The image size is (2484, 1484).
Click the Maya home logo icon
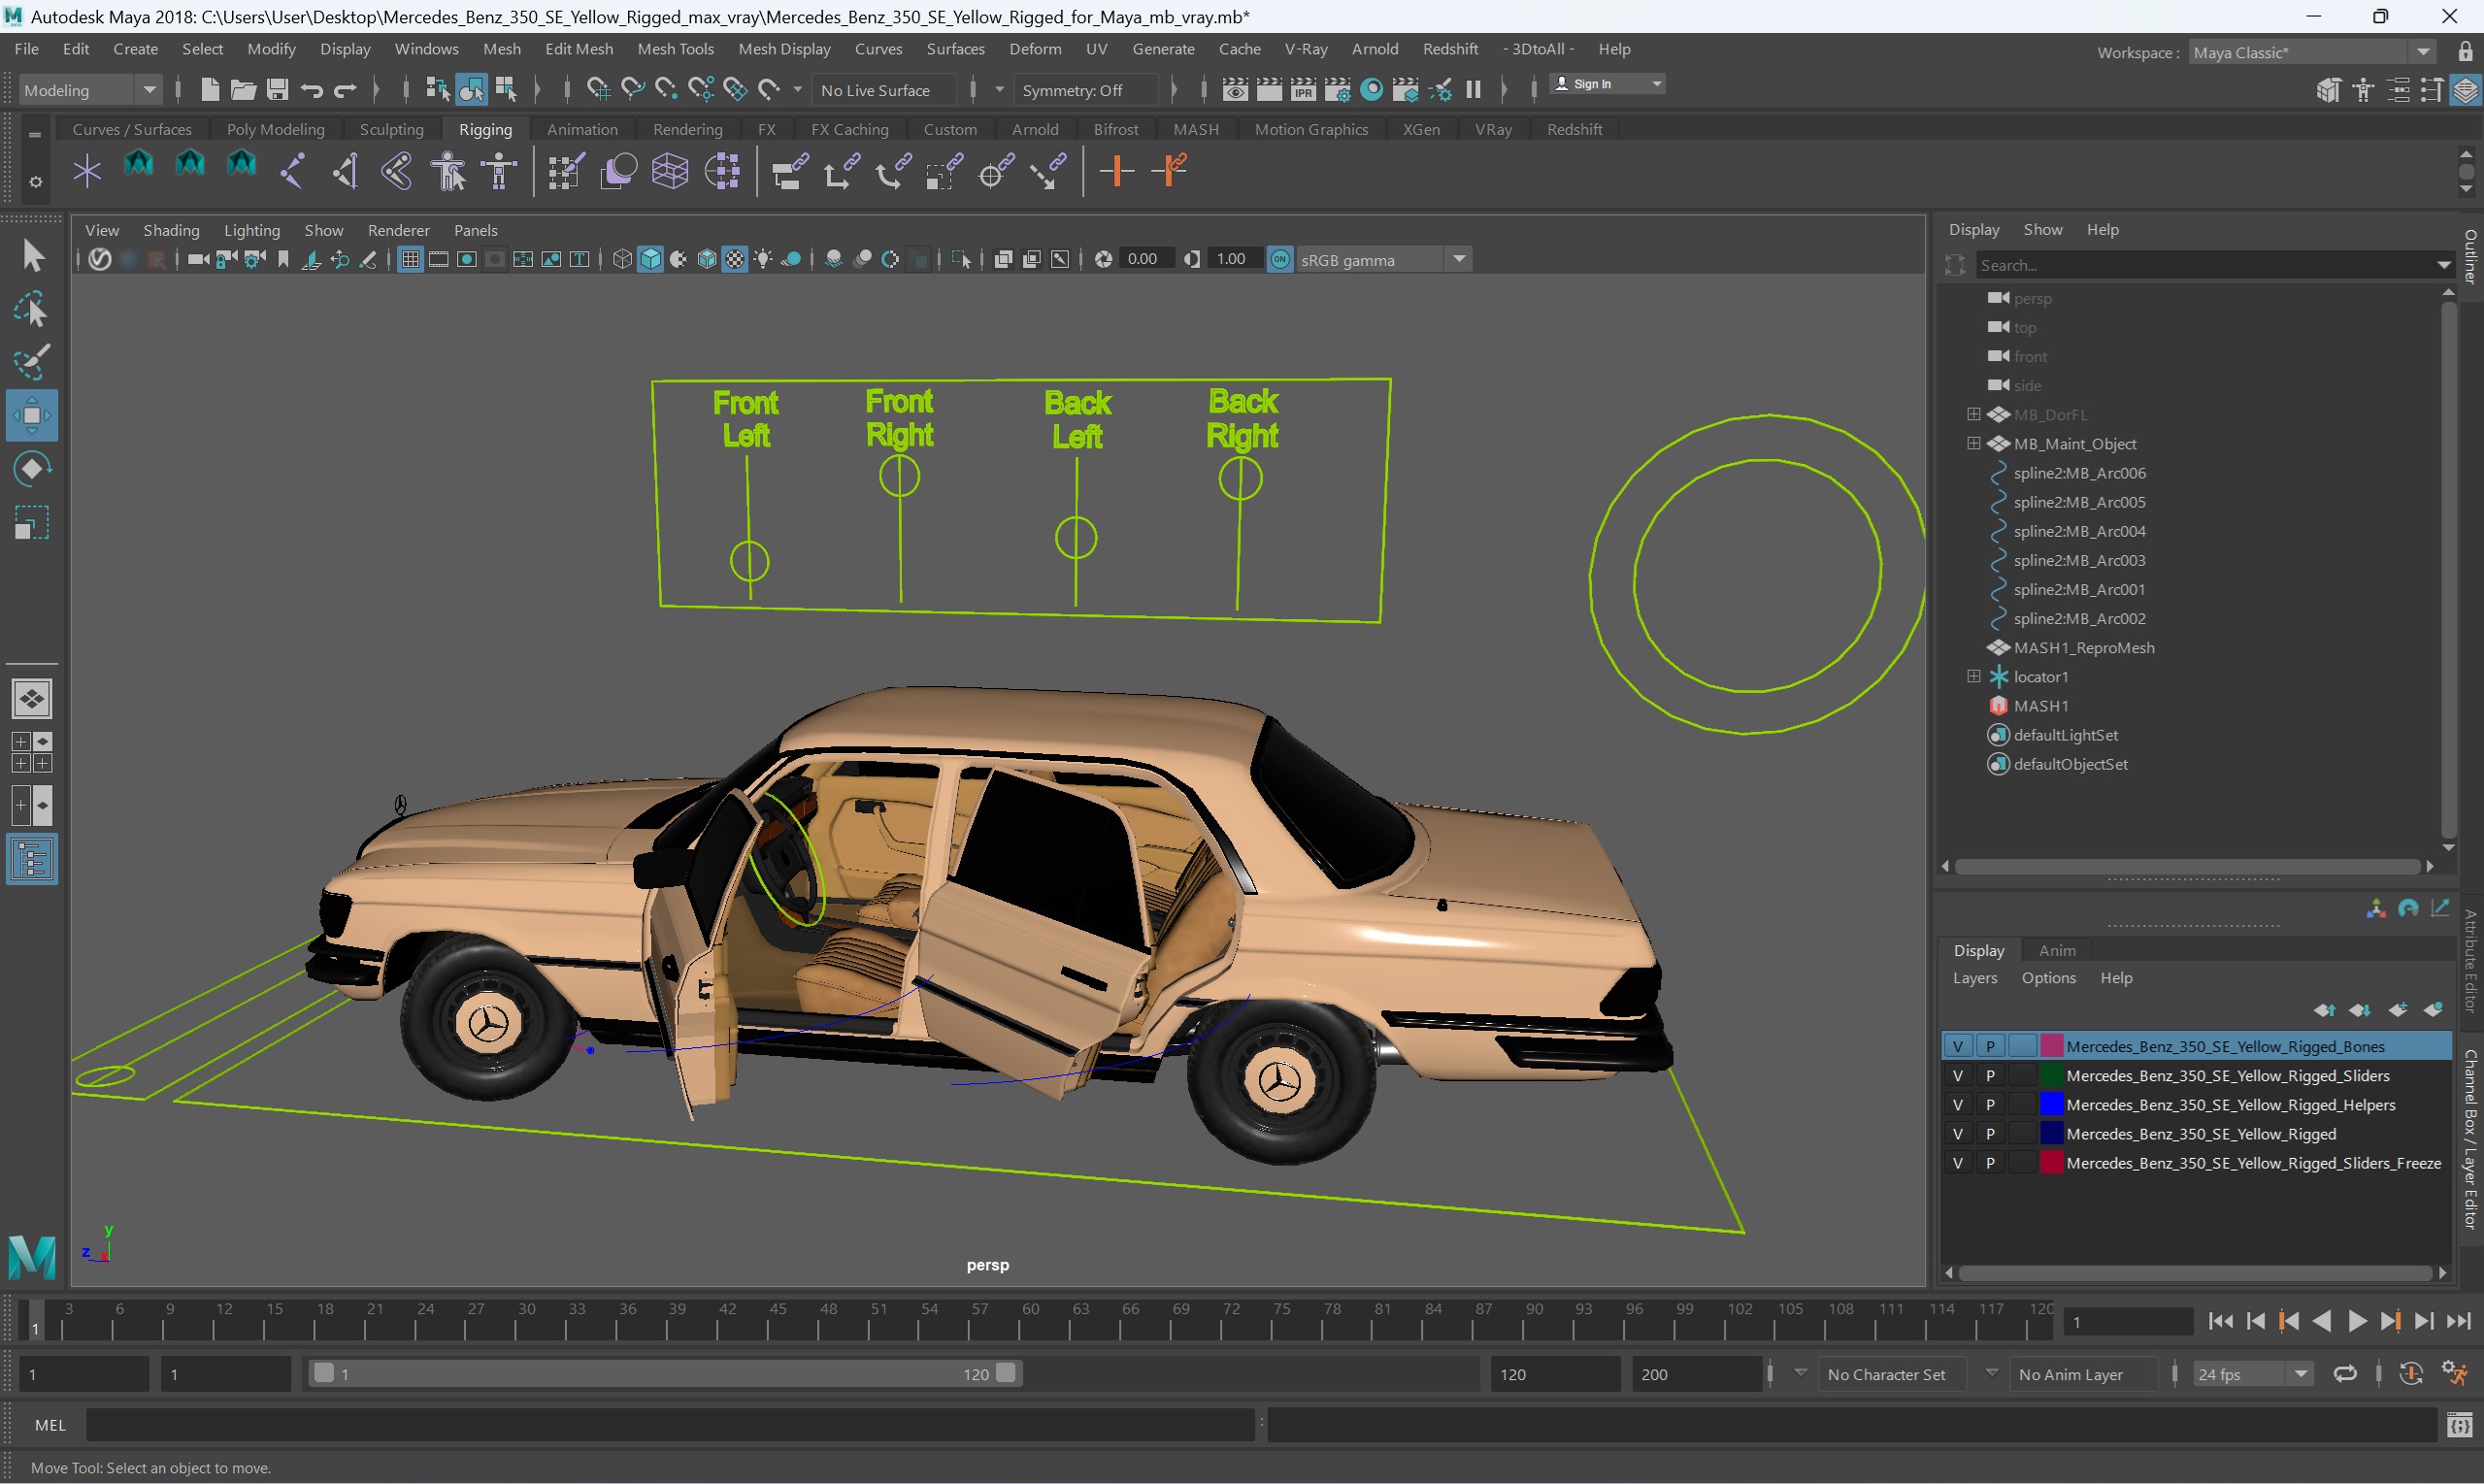coord(32,1256)
